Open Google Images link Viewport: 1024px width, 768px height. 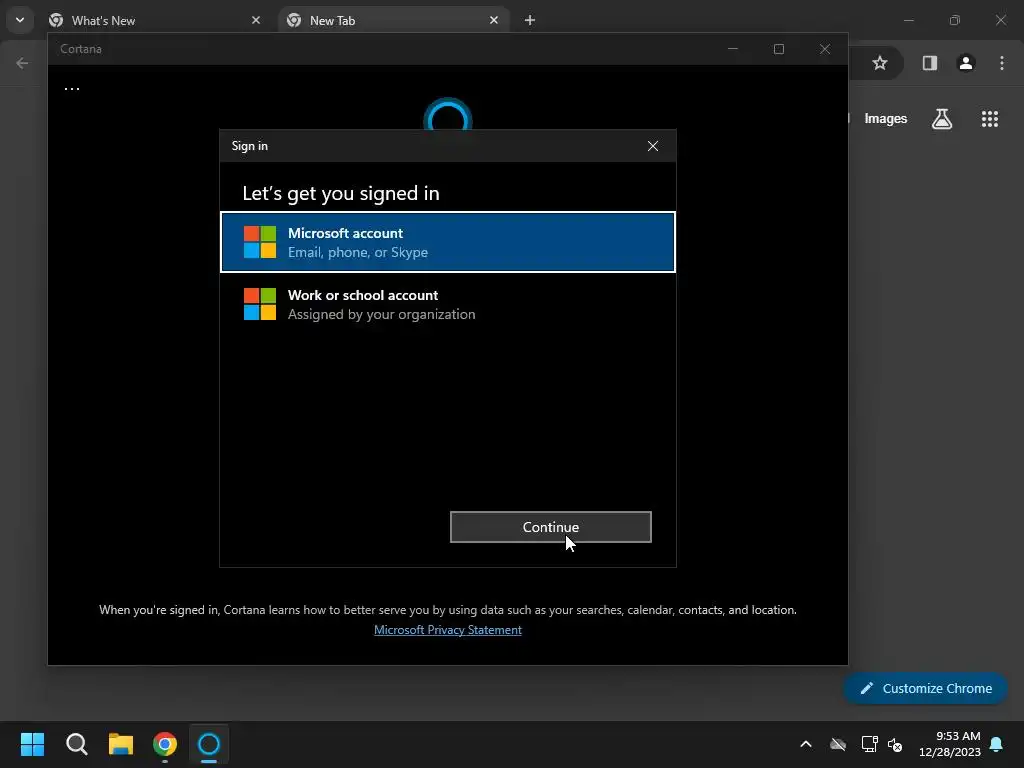pos(886,119)
